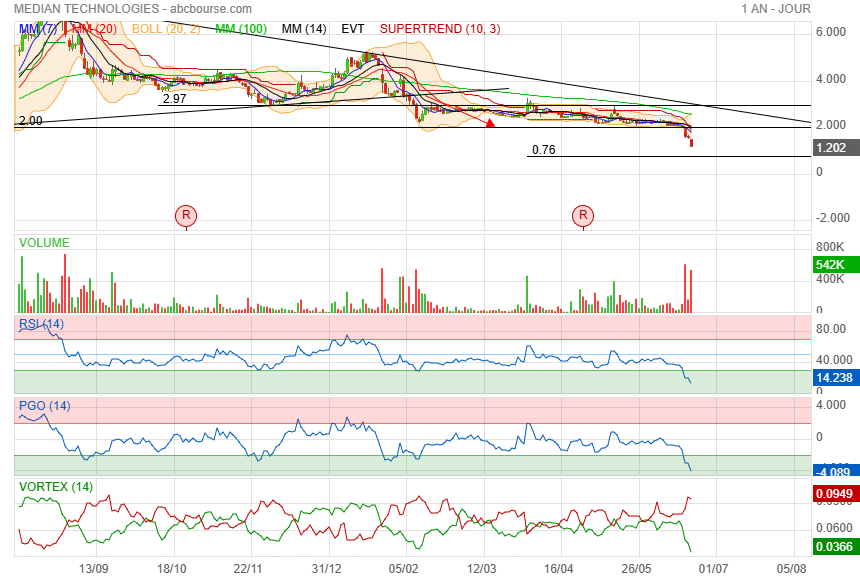Click the 1 AN - JOUR period label
The image size is (860, 579).
[776, 9]
